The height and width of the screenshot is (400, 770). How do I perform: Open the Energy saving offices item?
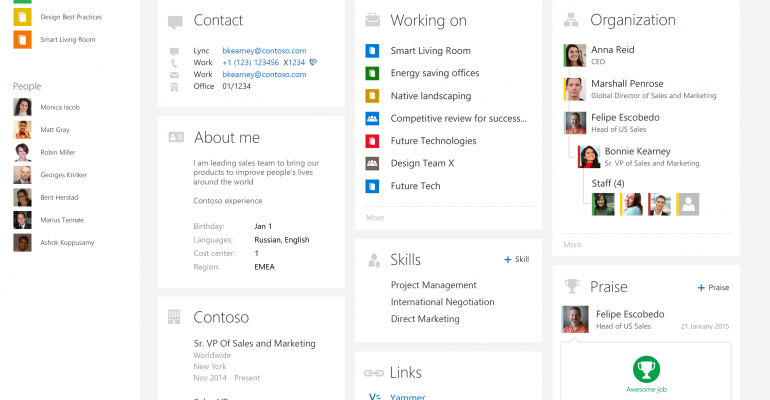pyautogui.click(x=435, y=73)
